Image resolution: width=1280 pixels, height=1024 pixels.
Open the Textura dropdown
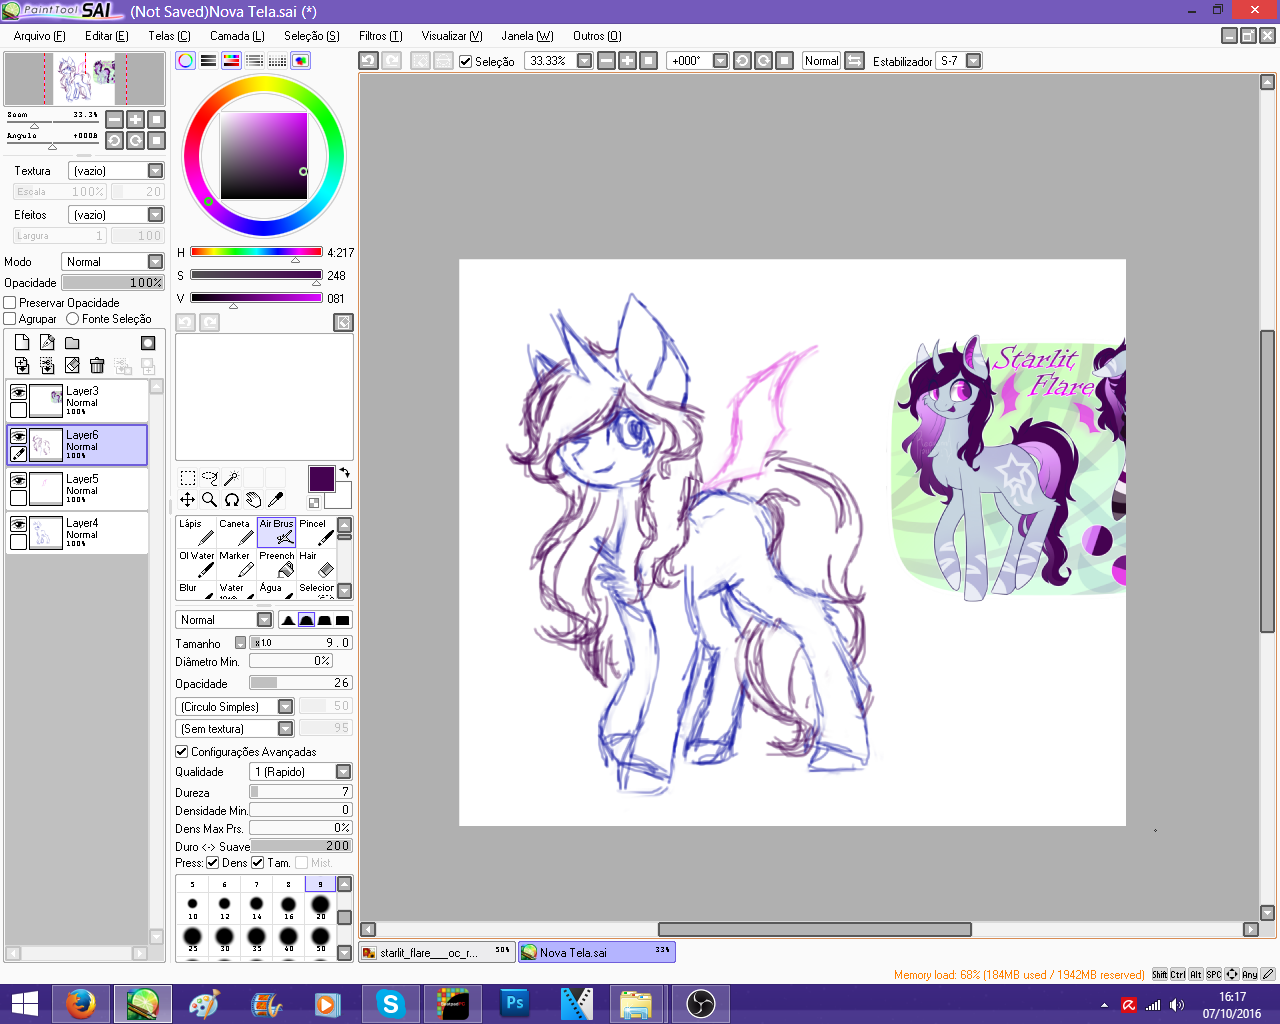pos(116,171)
